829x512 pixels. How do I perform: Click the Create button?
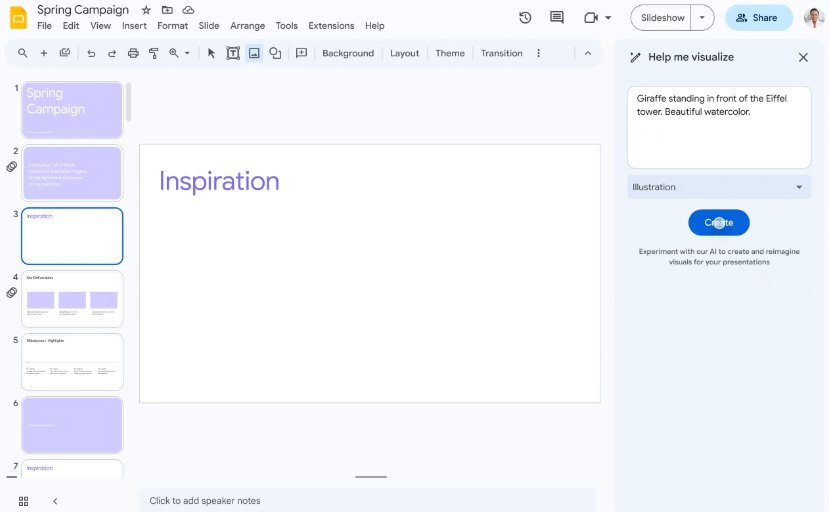point(718,222)
